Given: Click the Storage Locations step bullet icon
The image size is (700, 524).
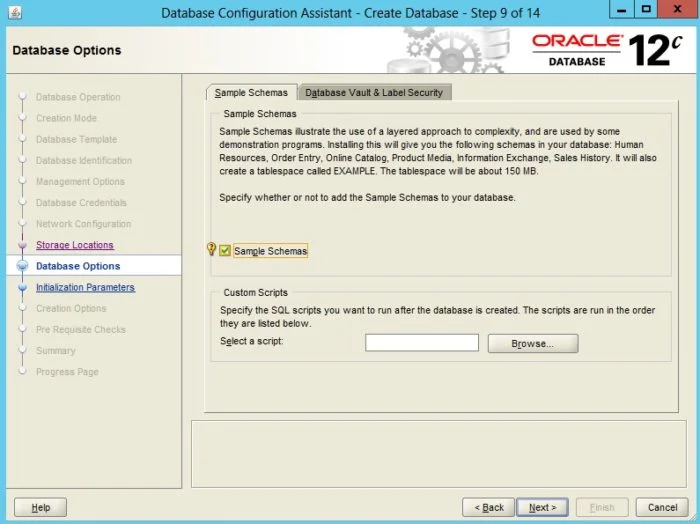Looking at the screenshot, I should [x=22, y=245].
